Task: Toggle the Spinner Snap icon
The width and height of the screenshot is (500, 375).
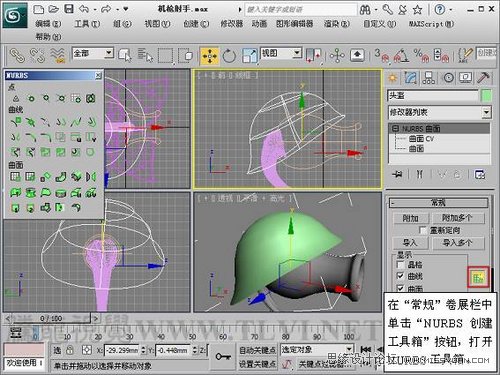Action: tap(441, 56)
